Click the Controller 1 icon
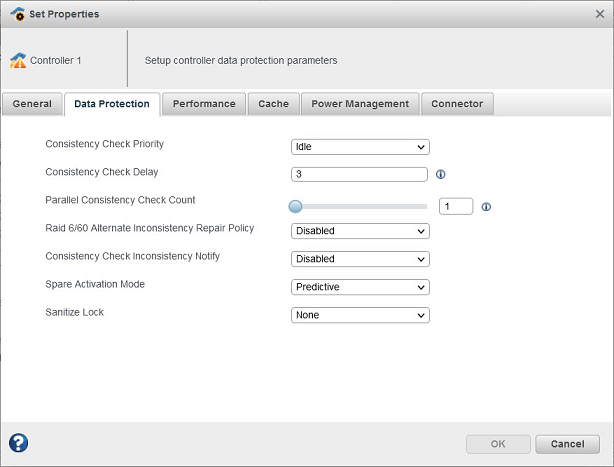 [x=18, y=61]
